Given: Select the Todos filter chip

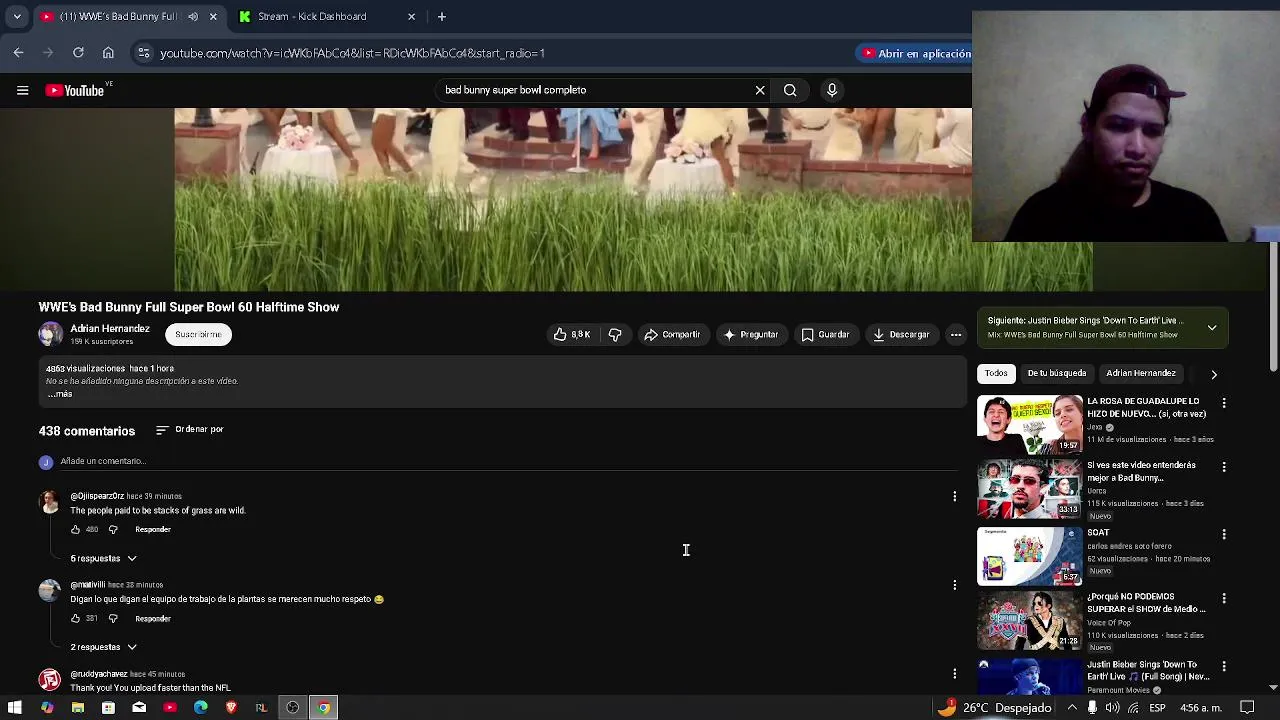Looking at the screenshot, I should 996,373.
